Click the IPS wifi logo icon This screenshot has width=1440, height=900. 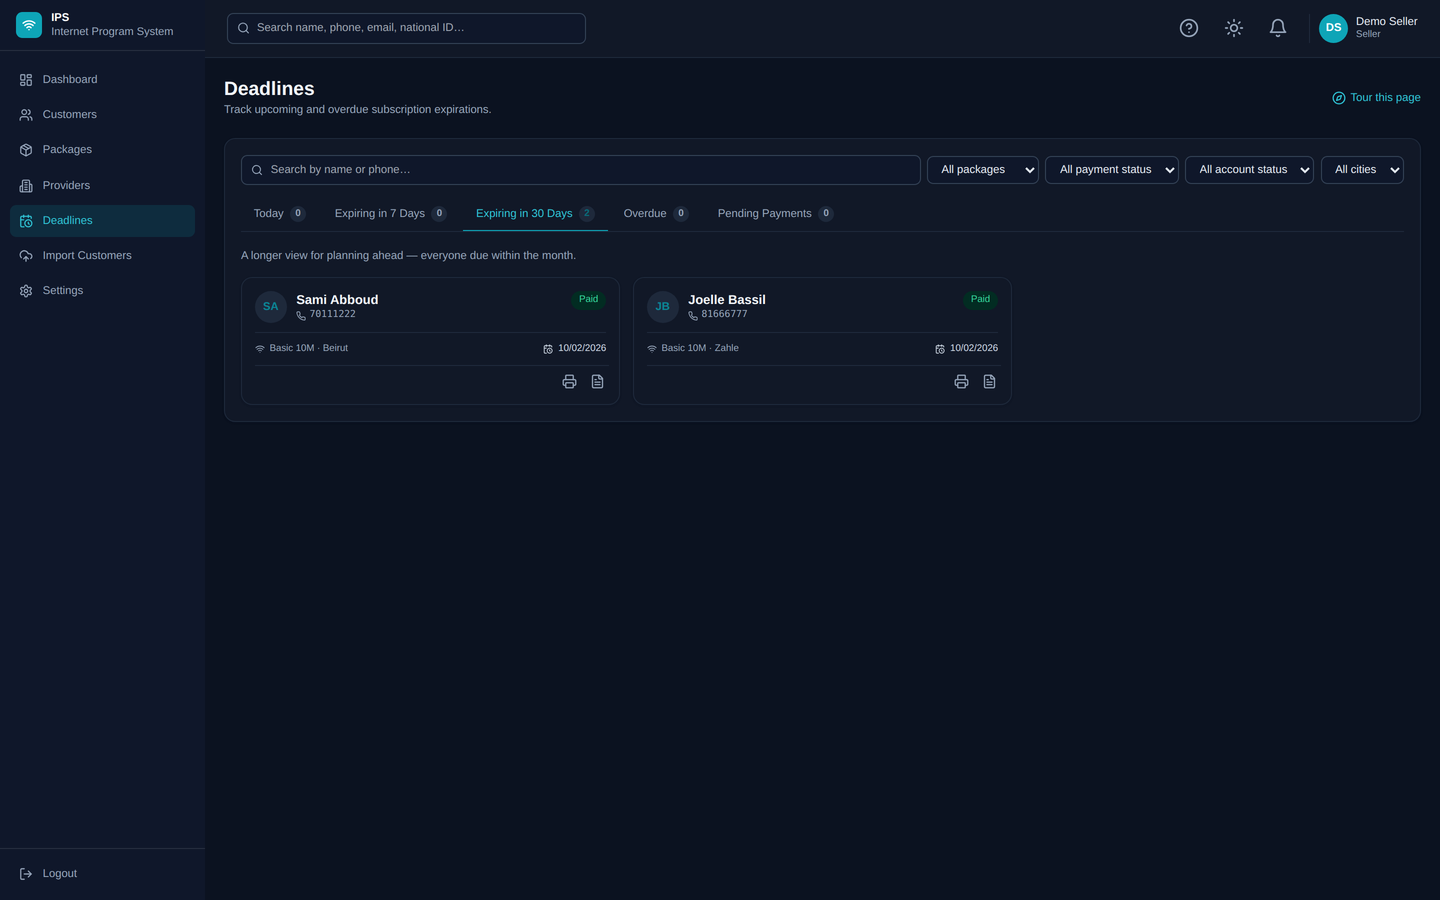[29, 25]
